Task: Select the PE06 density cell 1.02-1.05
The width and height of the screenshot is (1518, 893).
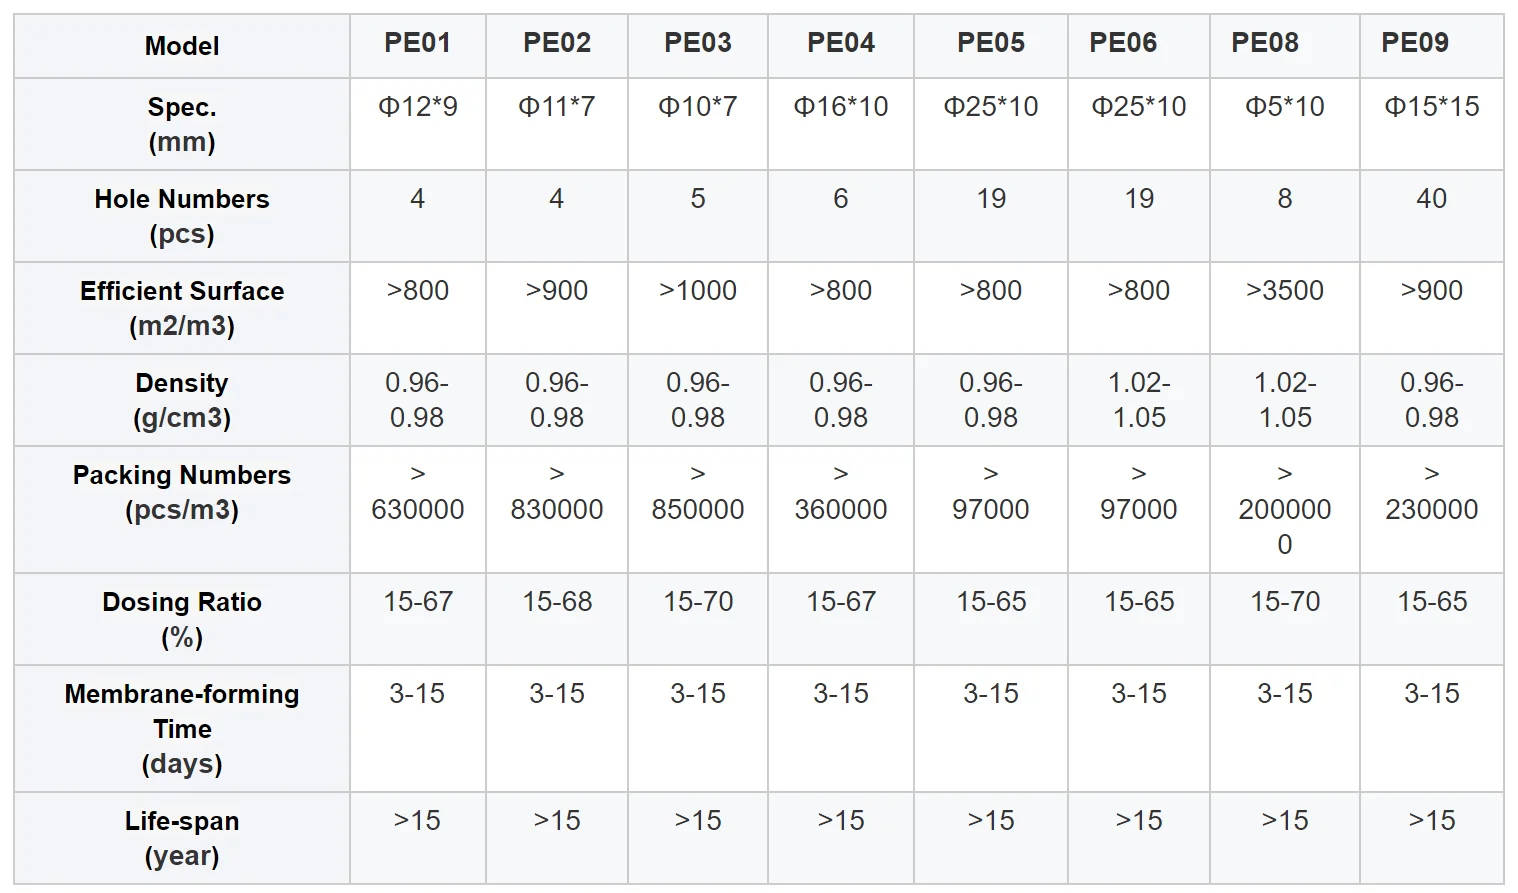Action: (x=1139, y=400)
